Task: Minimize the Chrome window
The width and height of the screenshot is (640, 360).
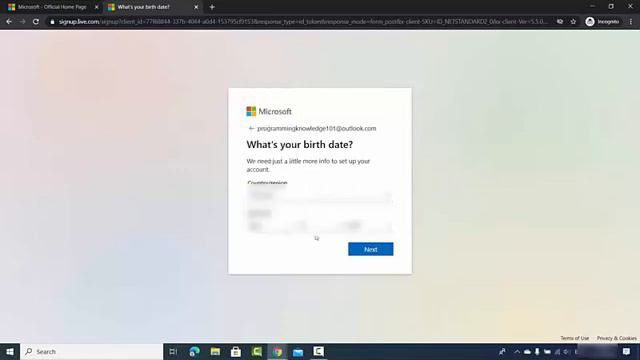Action: pos(592,7)
